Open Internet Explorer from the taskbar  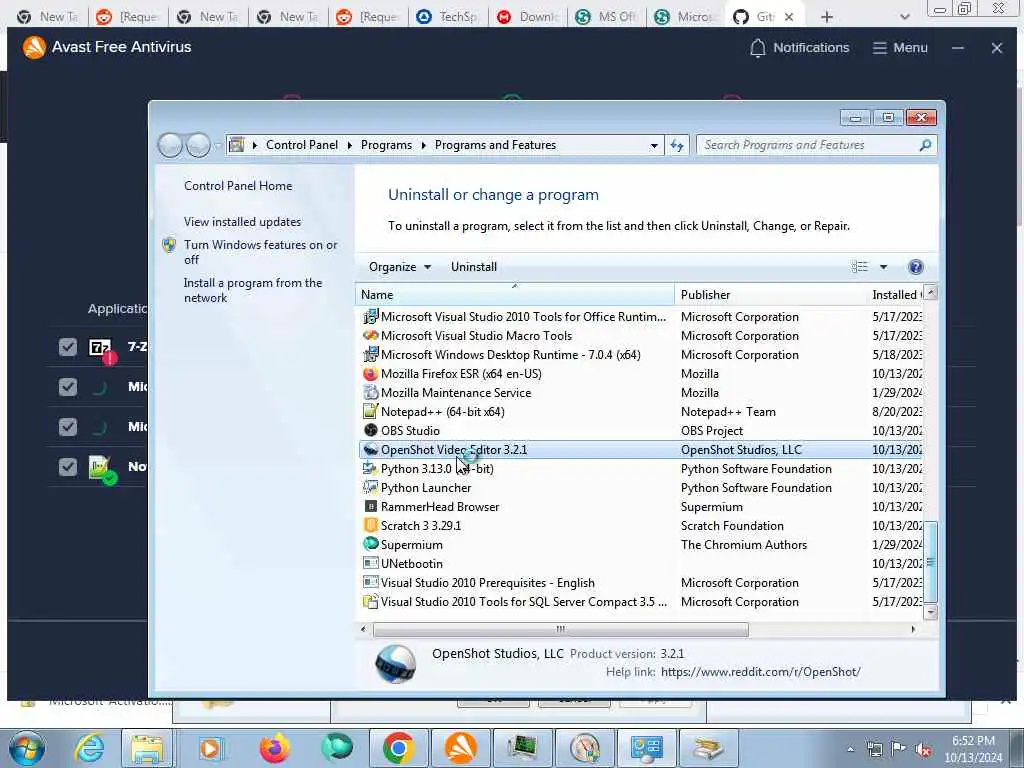coord(89,748)
